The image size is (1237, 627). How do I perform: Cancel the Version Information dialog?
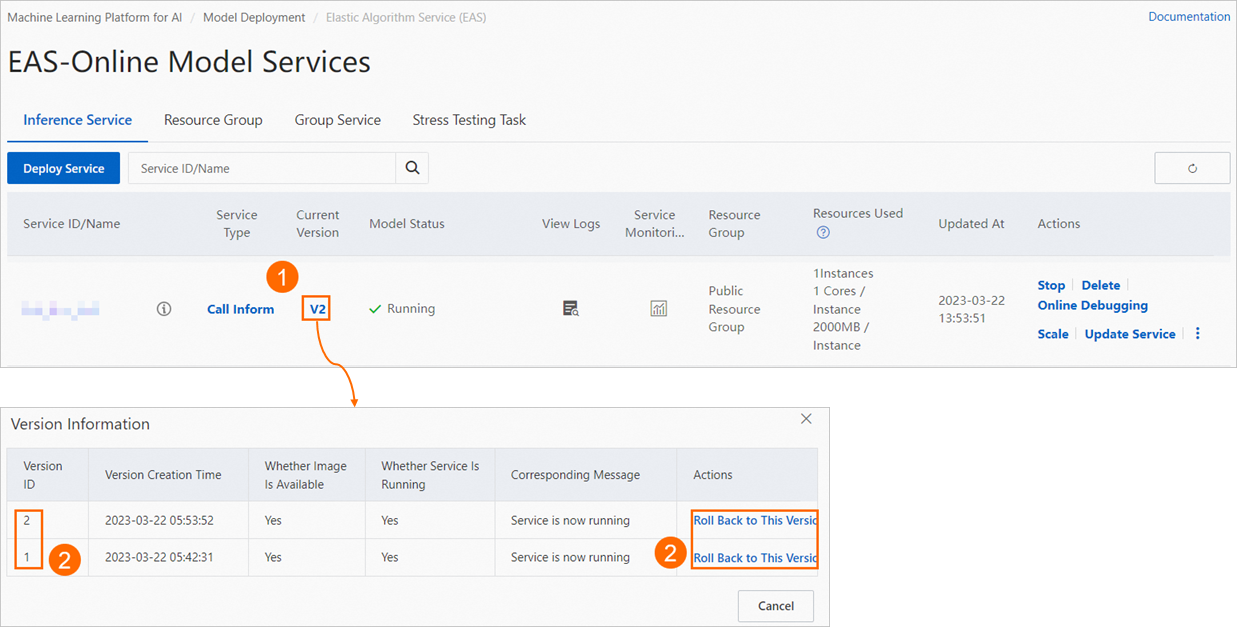[x=775, y=606]
